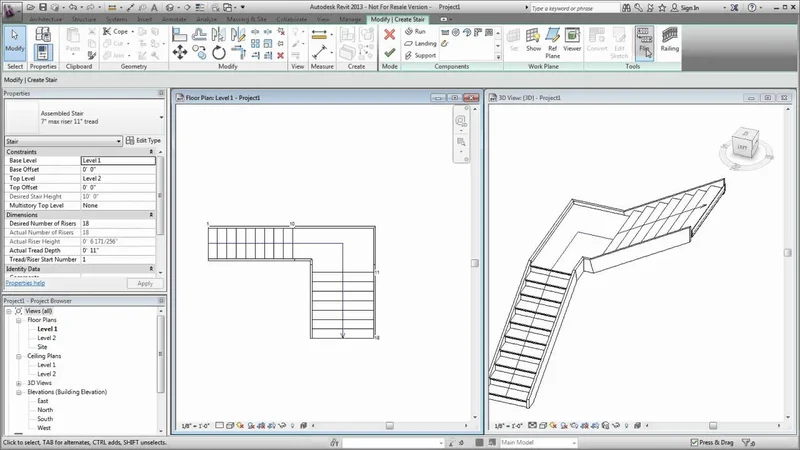Collapse the Floor Plans tree node
Screen dimensions: 800x450
[x=18, y=320]
